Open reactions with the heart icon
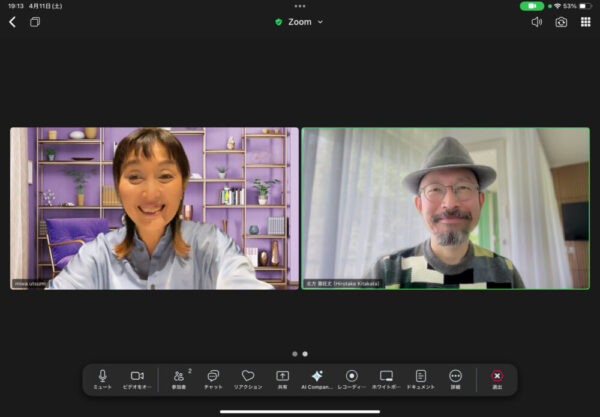The height and width of the screenshot is (417, 600). pyautogui.click(x=248, y=377)
